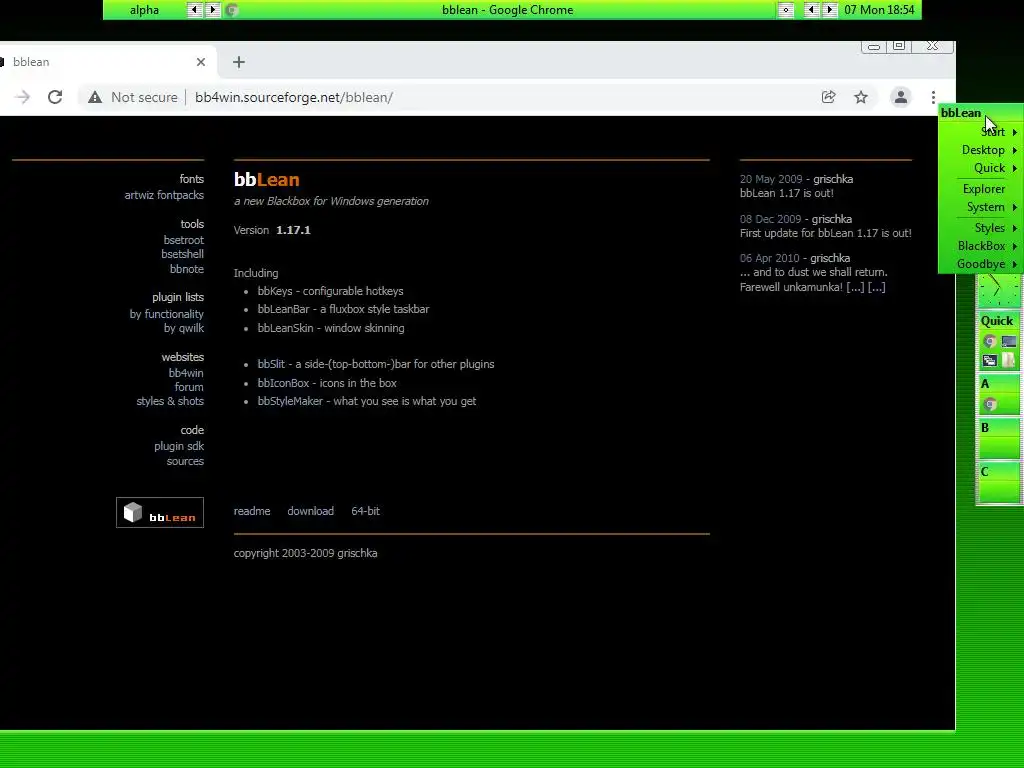This screenshot has height=768, width=1024.
Task: Click the next workspace arrow beside alpha
Action: click(x=212, y=10)
